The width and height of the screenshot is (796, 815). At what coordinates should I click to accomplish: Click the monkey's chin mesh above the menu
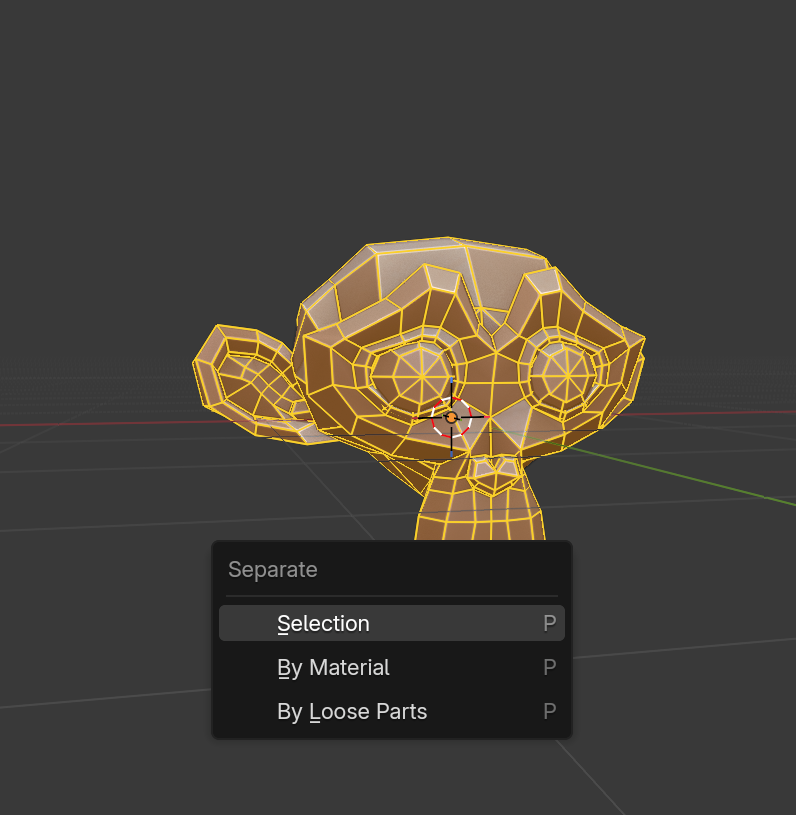coord(478,517)
